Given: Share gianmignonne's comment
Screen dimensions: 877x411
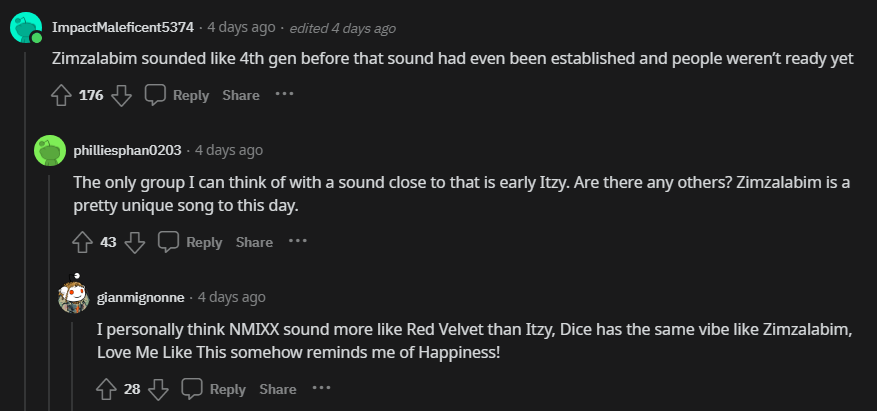Looking at the screenshot, I should pyautogui.click(x=277, y=389).
